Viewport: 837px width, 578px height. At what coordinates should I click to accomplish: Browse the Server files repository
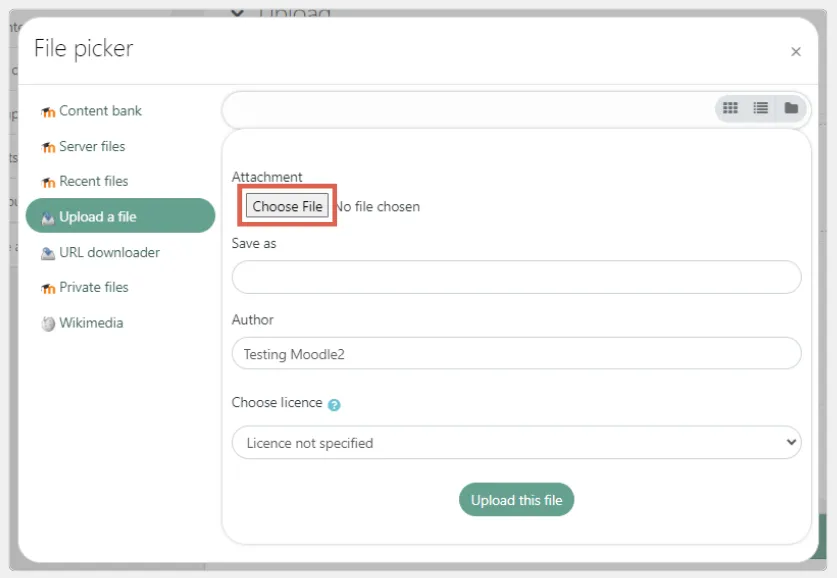92,146
